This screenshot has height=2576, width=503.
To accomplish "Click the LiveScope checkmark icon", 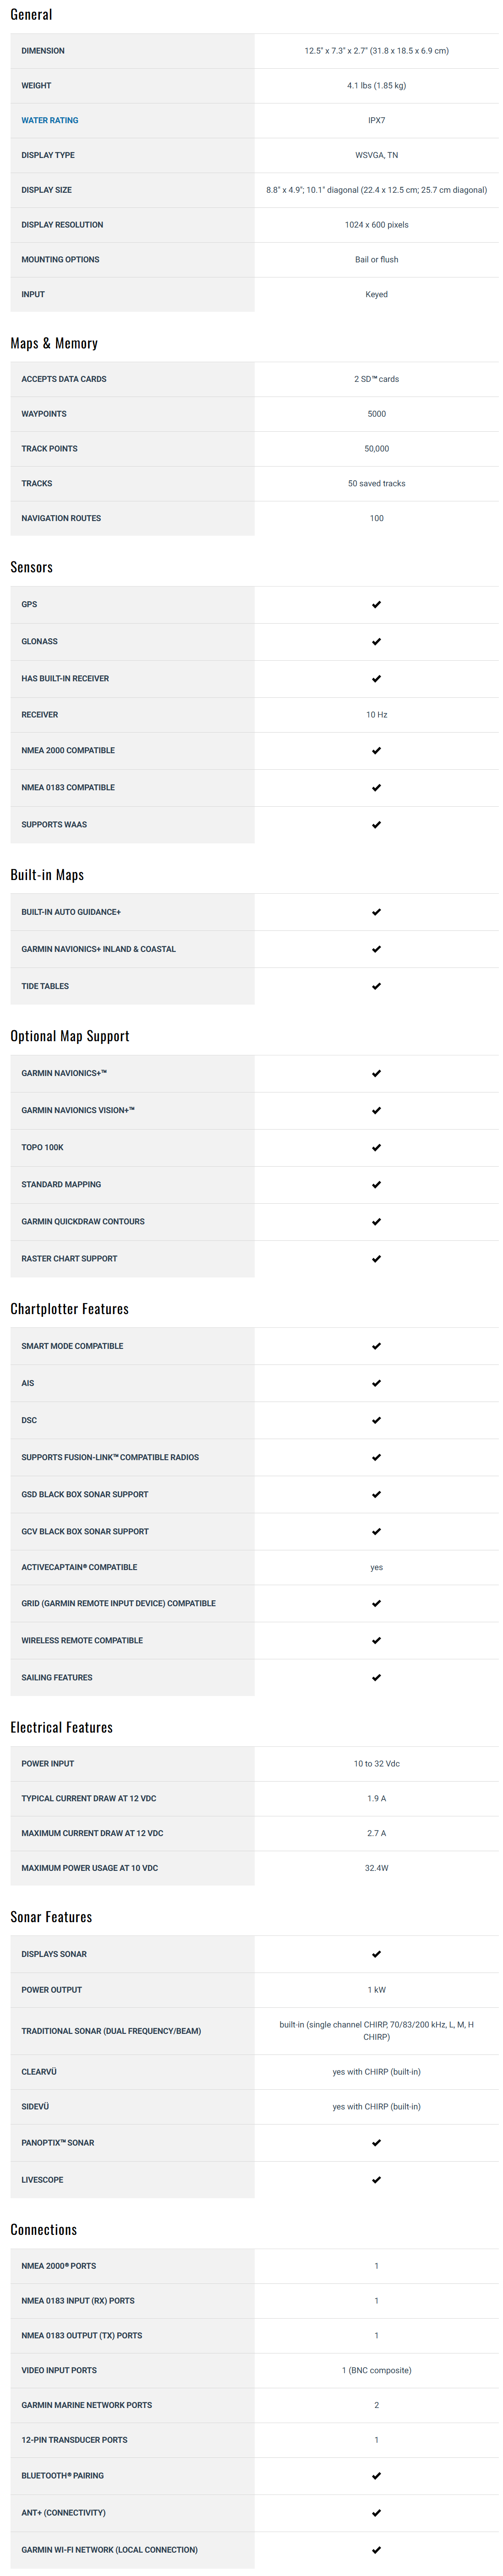I will coord(376,2180).
